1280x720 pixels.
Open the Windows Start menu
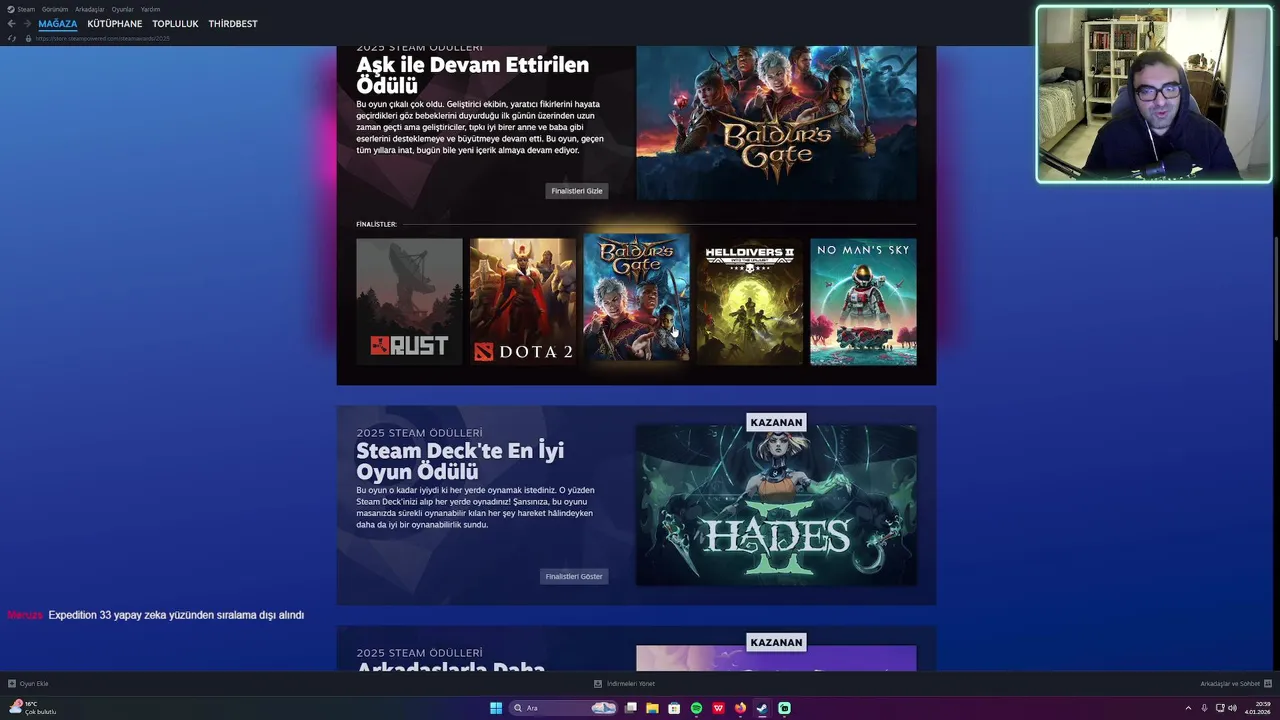pyautogui.click(x=496, y=708)
